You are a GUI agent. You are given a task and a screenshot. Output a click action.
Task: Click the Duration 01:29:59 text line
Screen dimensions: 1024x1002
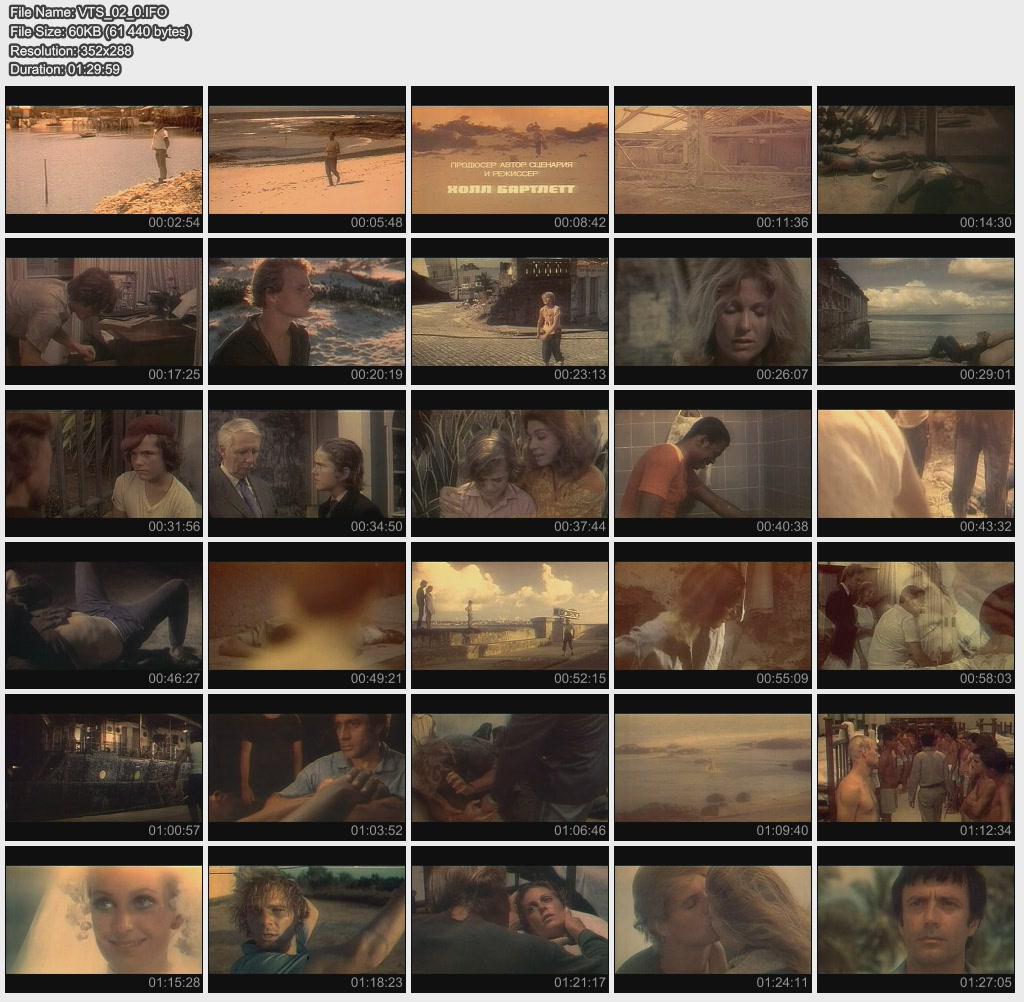point(65,69)
